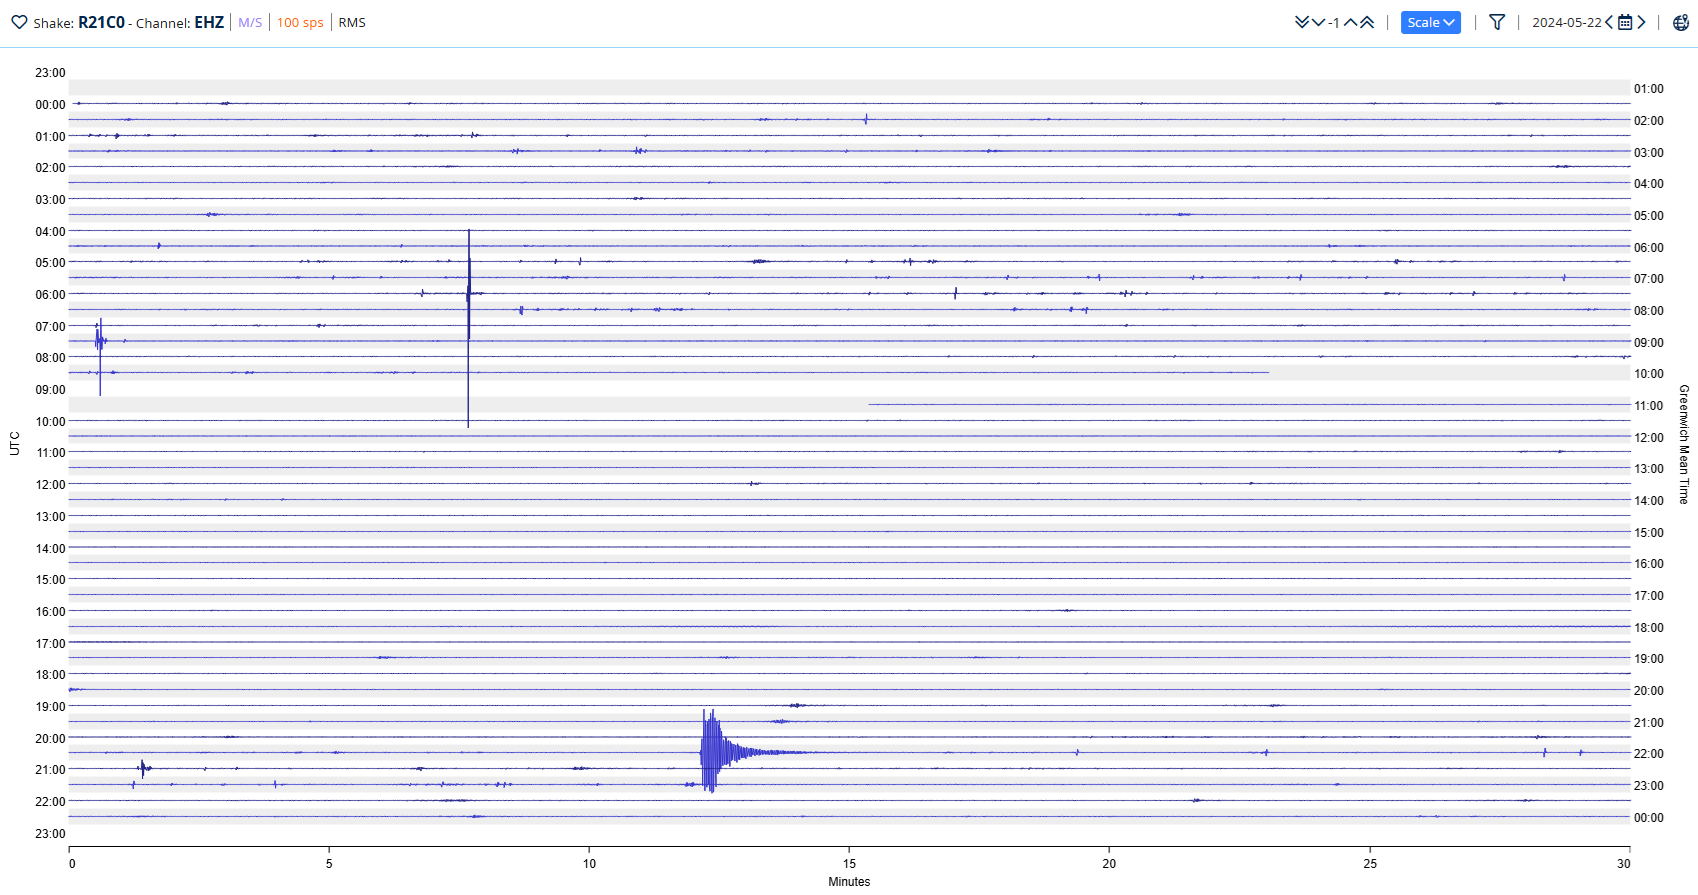Click the 5 tick on minutes axis
This screenshot has height=895, width=1698.
point(329,863)
